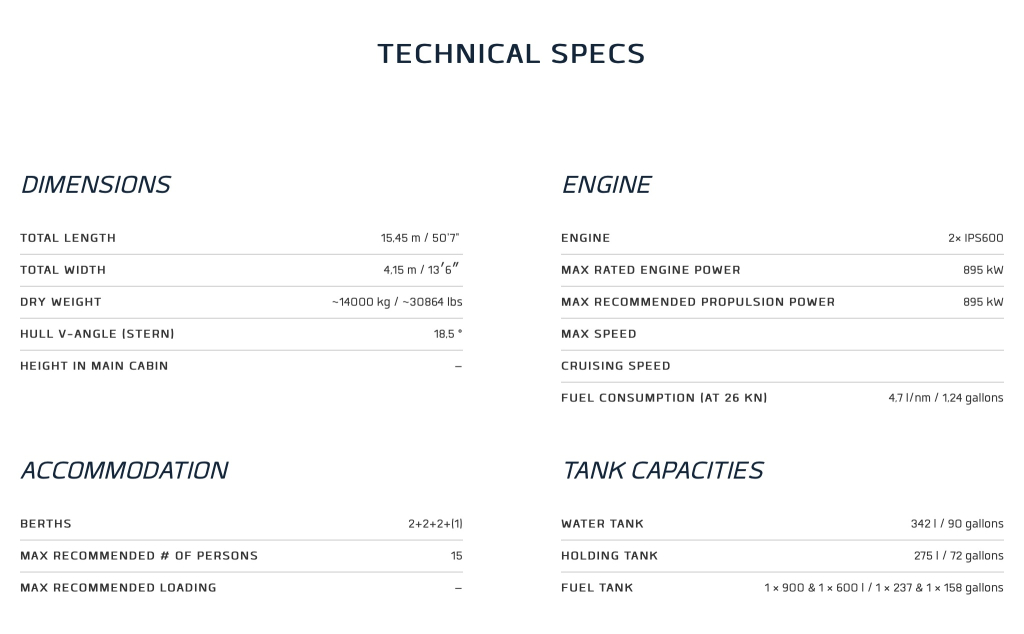Viewport: 1024px width, 634px height.
Task: Click the Height in Main Cabin label
Action: click(94, 366)
